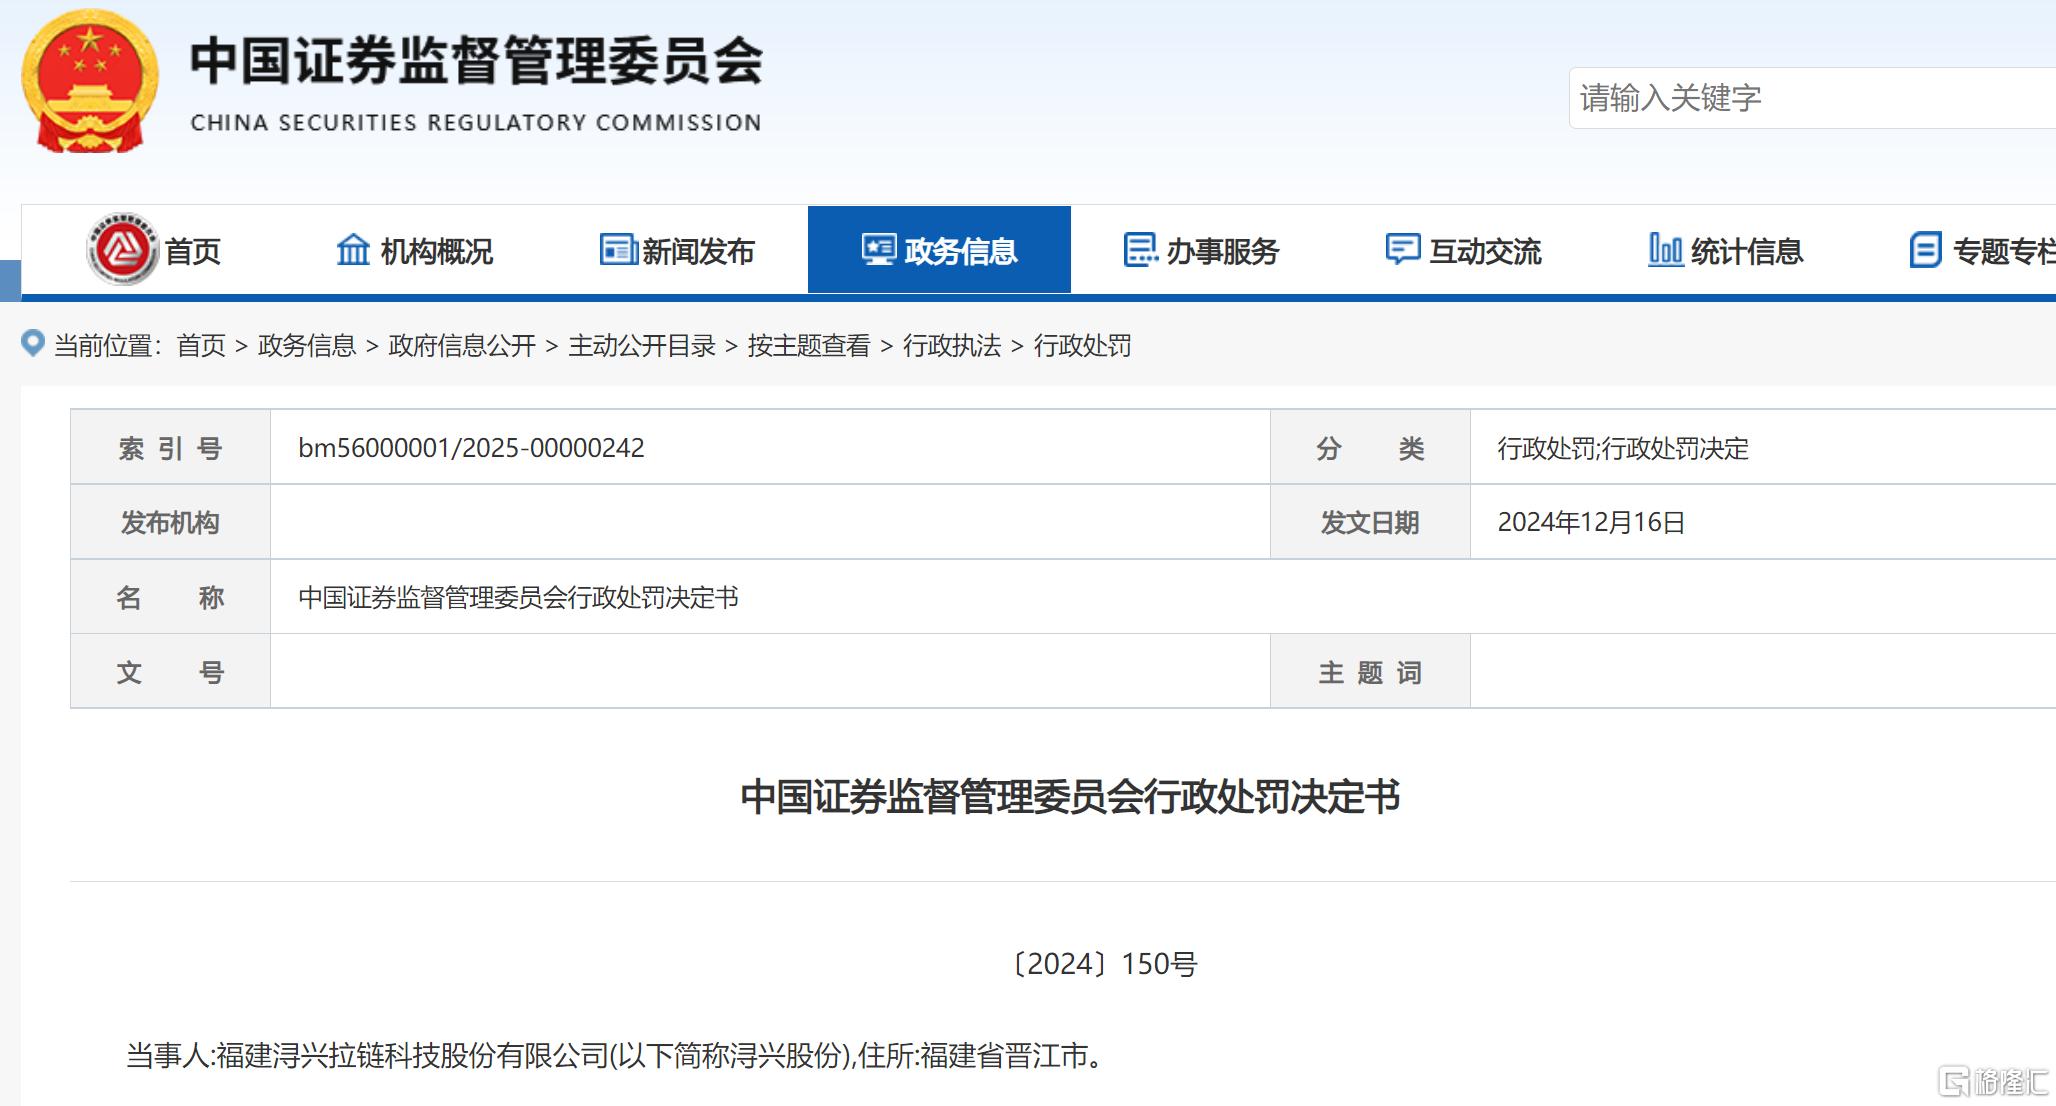Click the 名称 value 中国证券监督管理委员会行政处罚决定书 in table

[x=518, y=597]
